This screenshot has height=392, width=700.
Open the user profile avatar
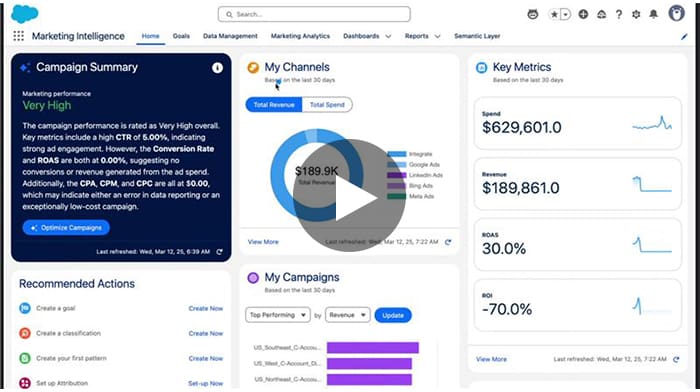676,13
